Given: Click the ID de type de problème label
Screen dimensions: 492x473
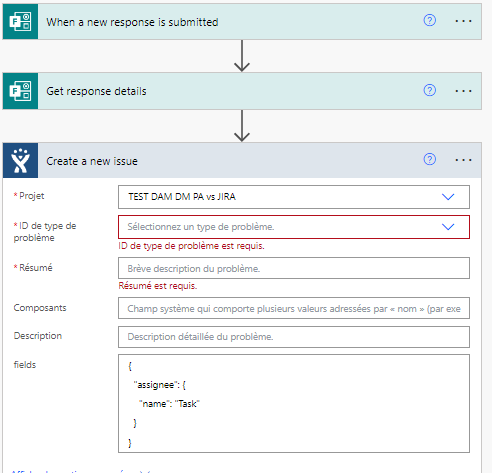Looking at the screenshot, I should pyautogui.click(x=45, y=232).
